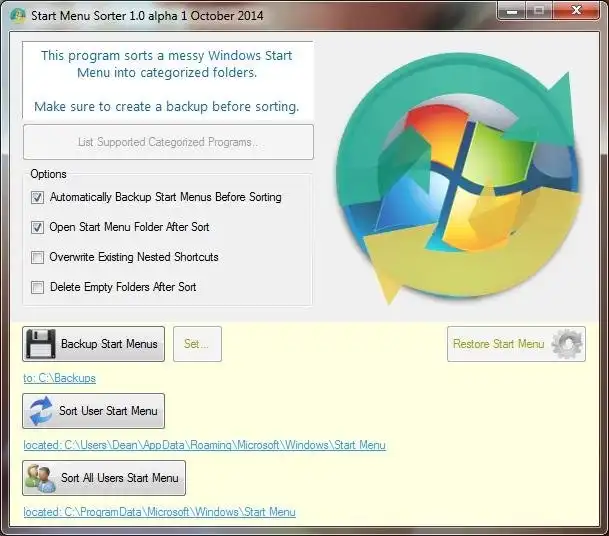Click the gear icon on Restore Start Menu
Image resolution: width=609 pixels, height=536 pixels.
click(567, 344)
